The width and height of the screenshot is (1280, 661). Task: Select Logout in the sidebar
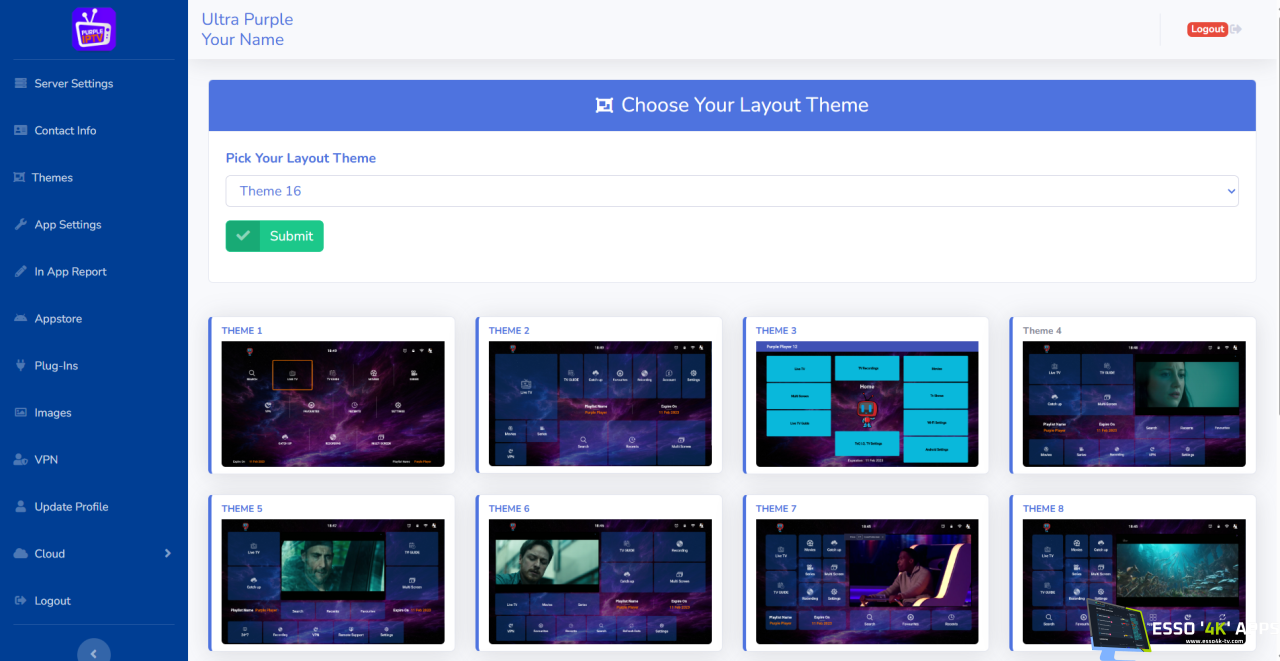[52, 601]
